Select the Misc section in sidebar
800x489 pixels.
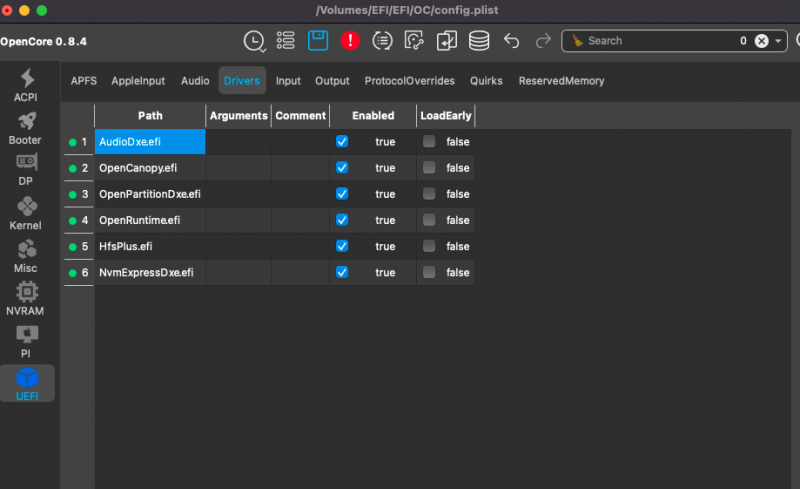(x=27, y=256)
